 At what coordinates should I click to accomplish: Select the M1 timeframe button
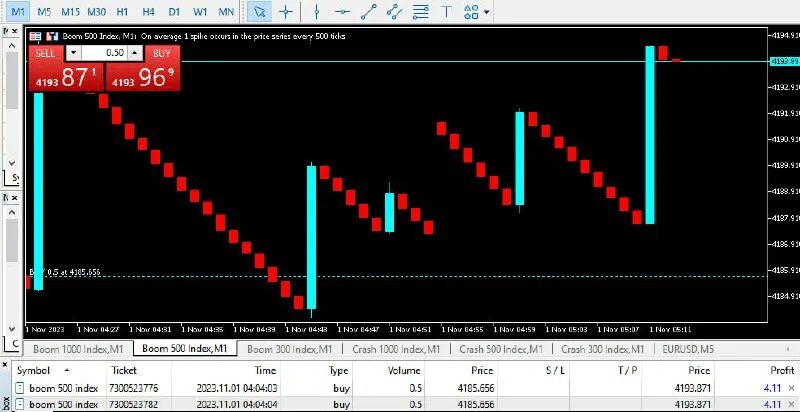pyautogui.click(x=17, y=12)
